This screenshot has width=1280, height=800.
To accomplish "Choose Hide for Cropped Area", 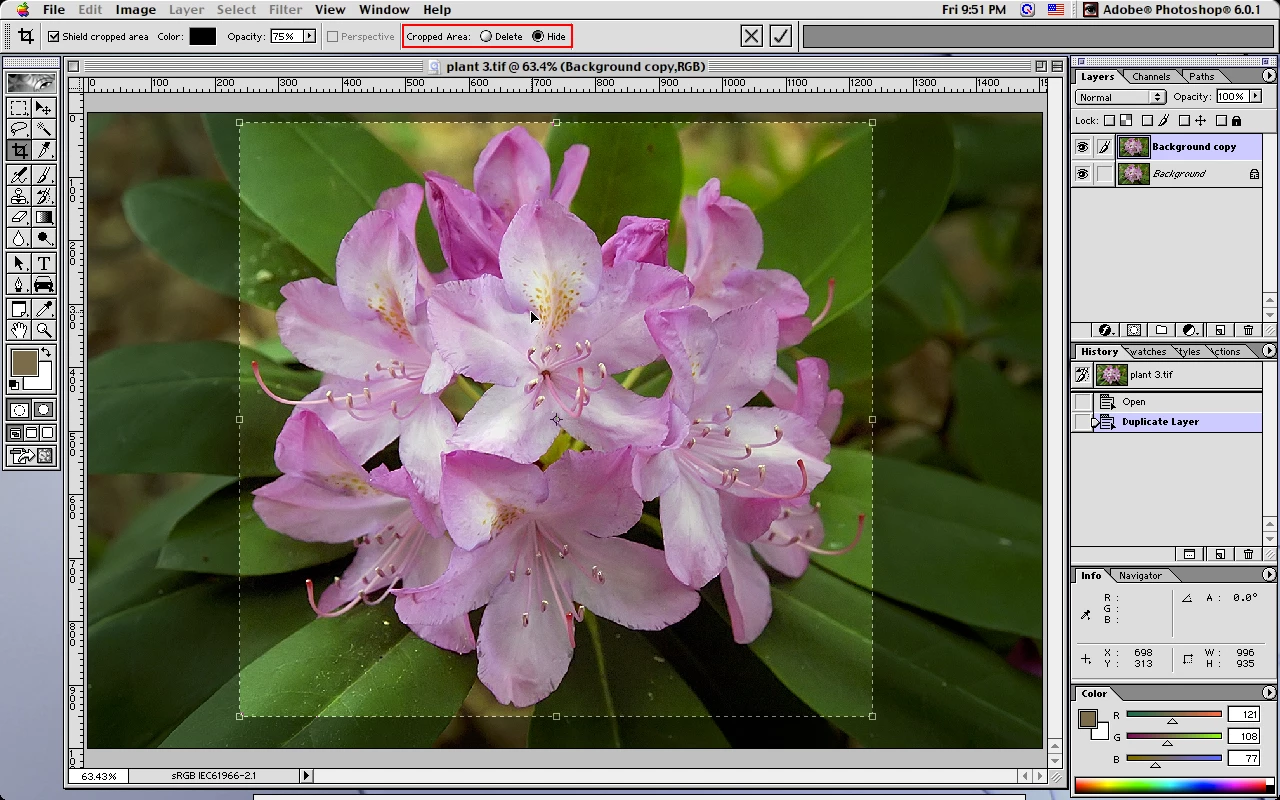I will tap(538, 36).
